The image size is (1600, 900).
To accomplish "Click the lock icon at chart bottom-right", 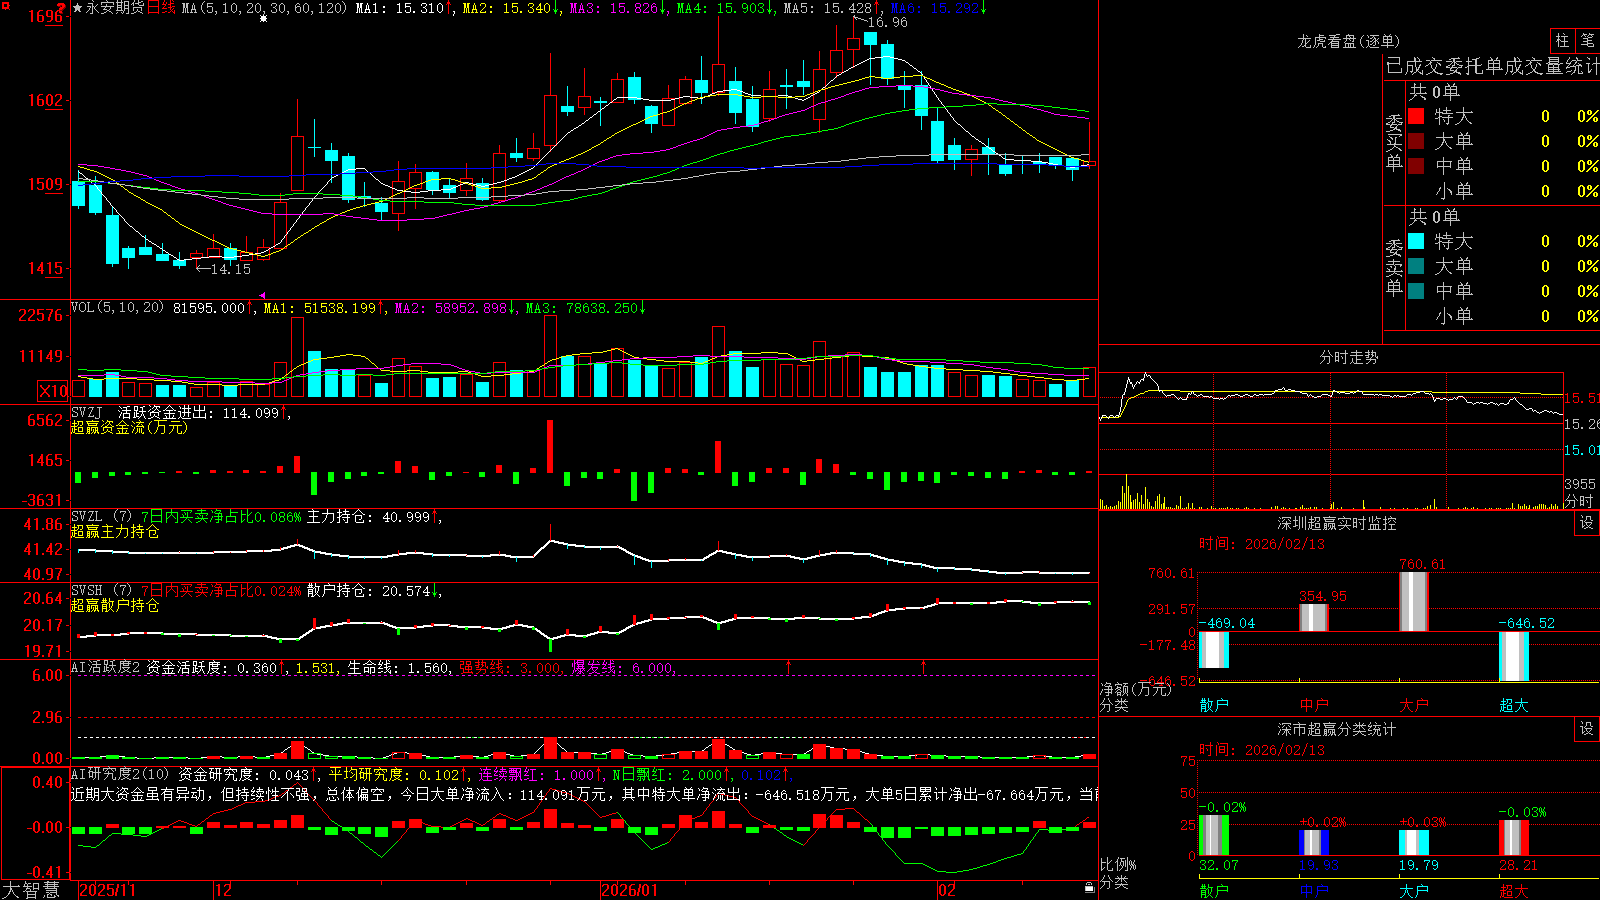I will pyautogui.click(x=1089, y=888).
